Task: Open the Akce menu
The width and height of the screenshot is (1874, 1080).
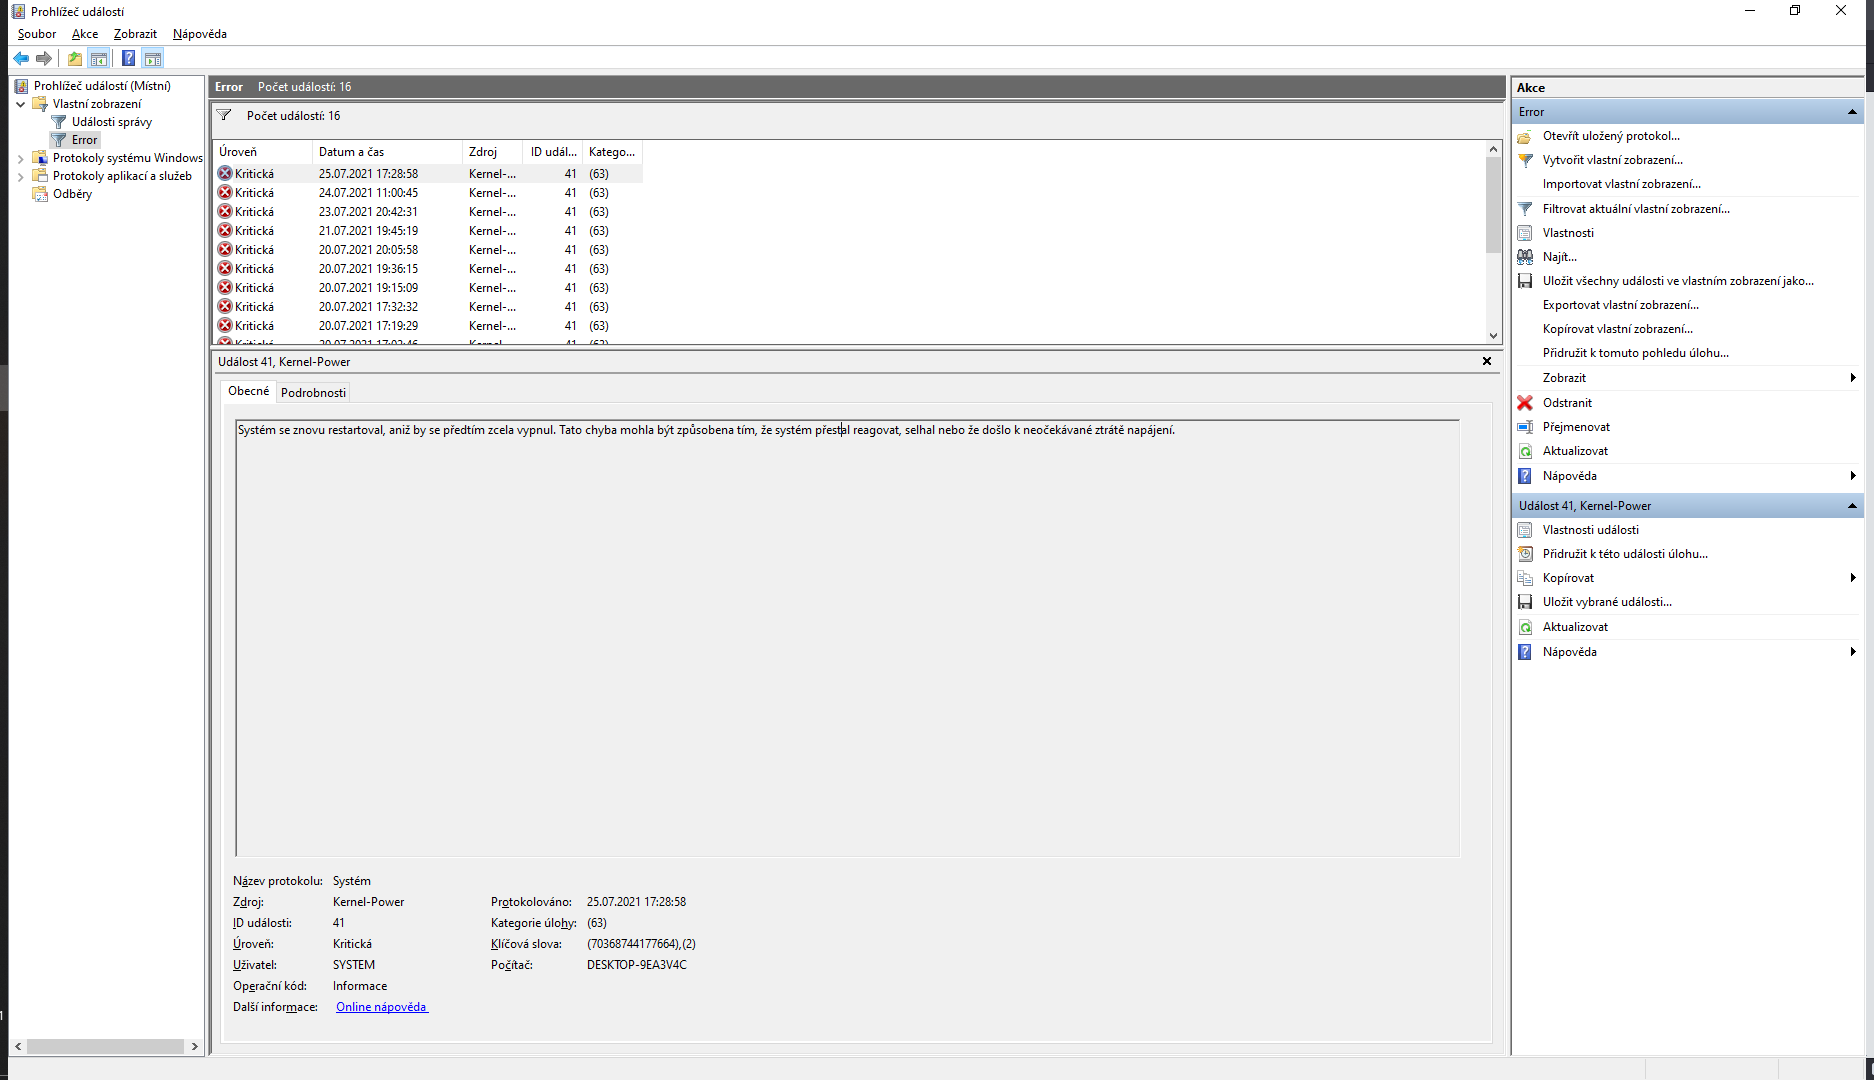Action: [x=85, y=34]
